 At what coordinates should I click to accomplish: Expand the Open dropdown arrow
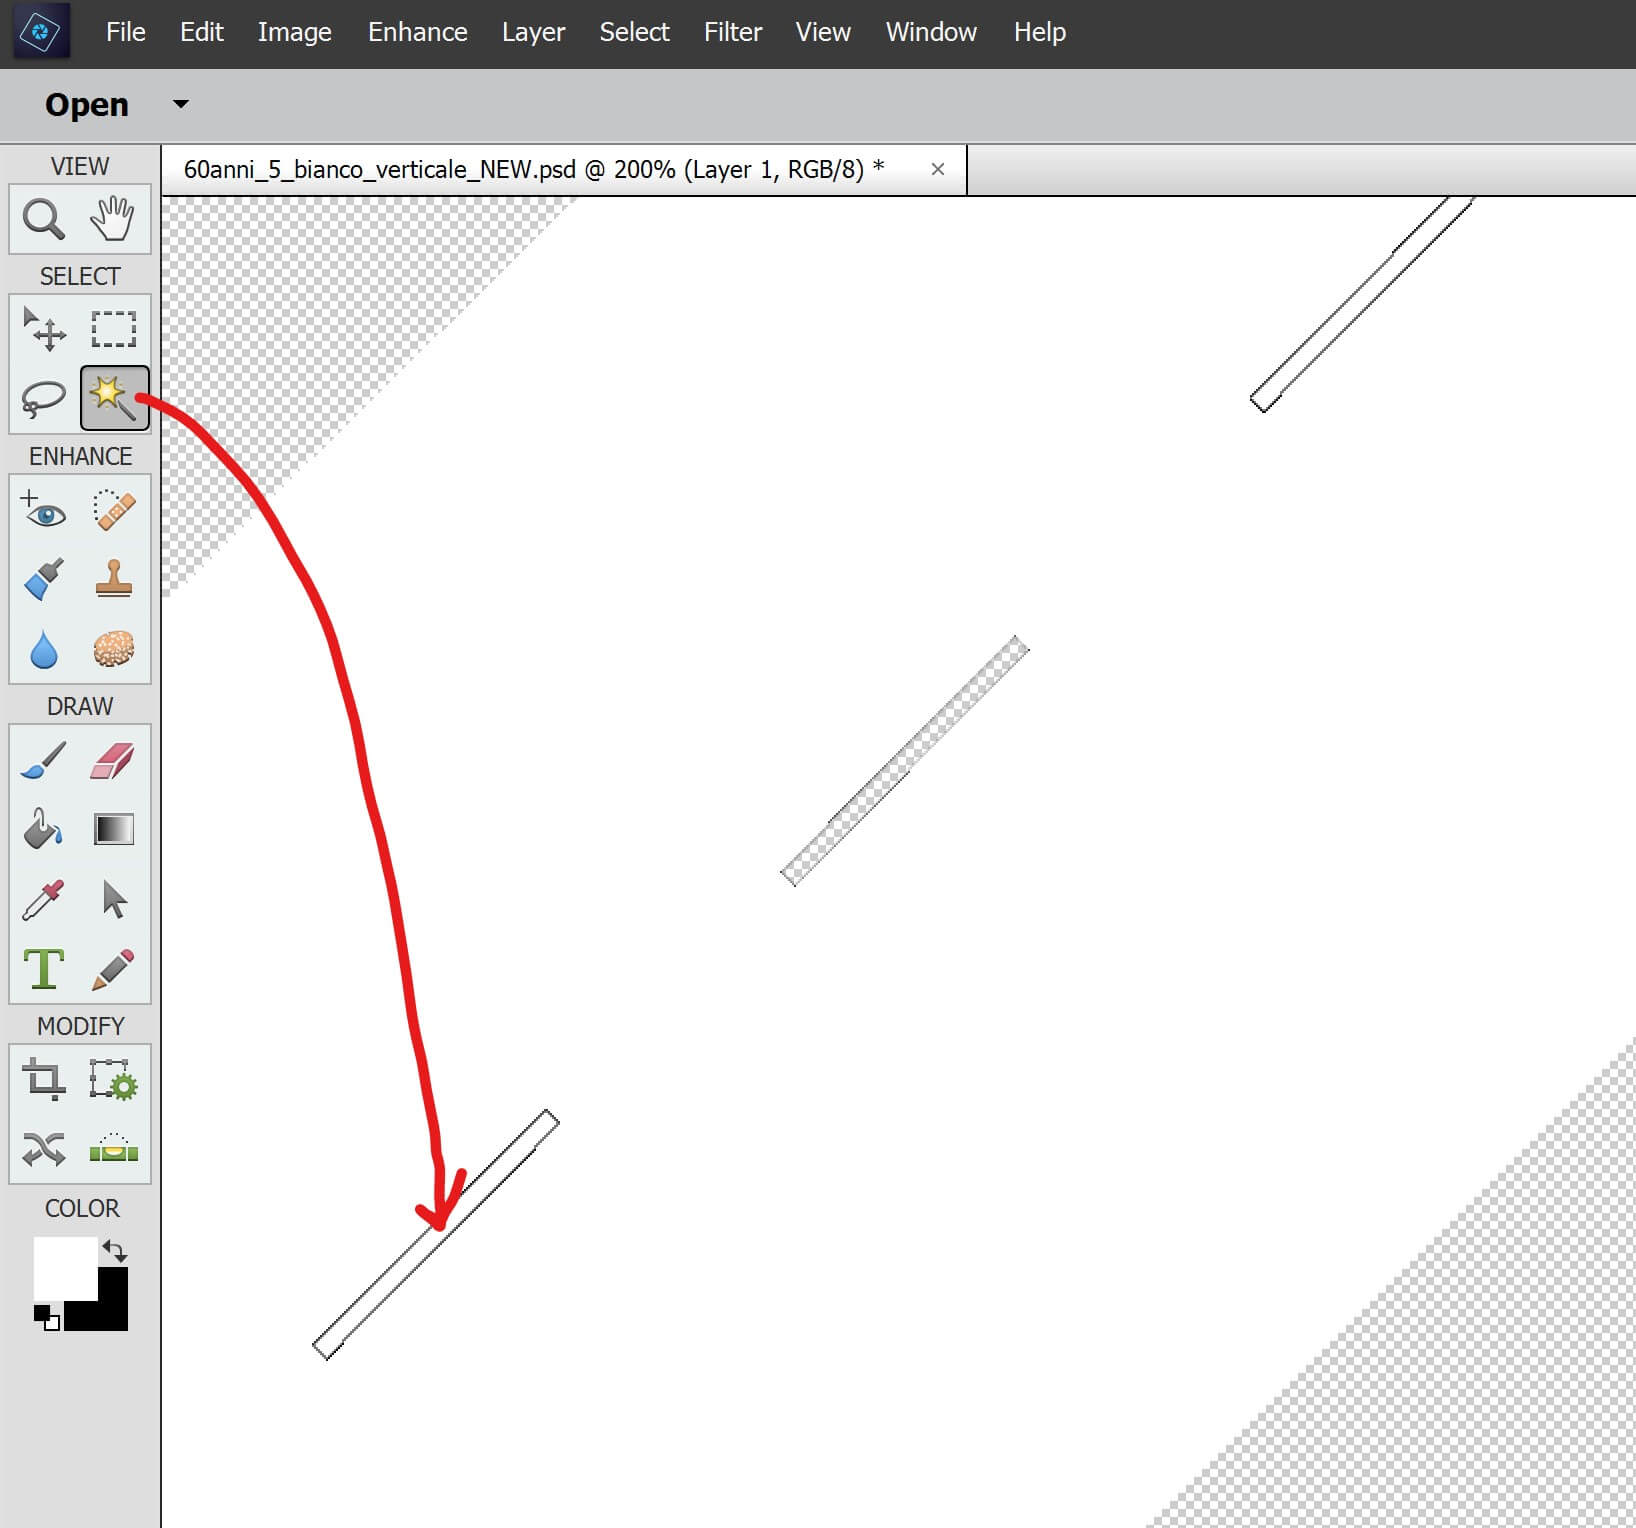pos(181,104)
